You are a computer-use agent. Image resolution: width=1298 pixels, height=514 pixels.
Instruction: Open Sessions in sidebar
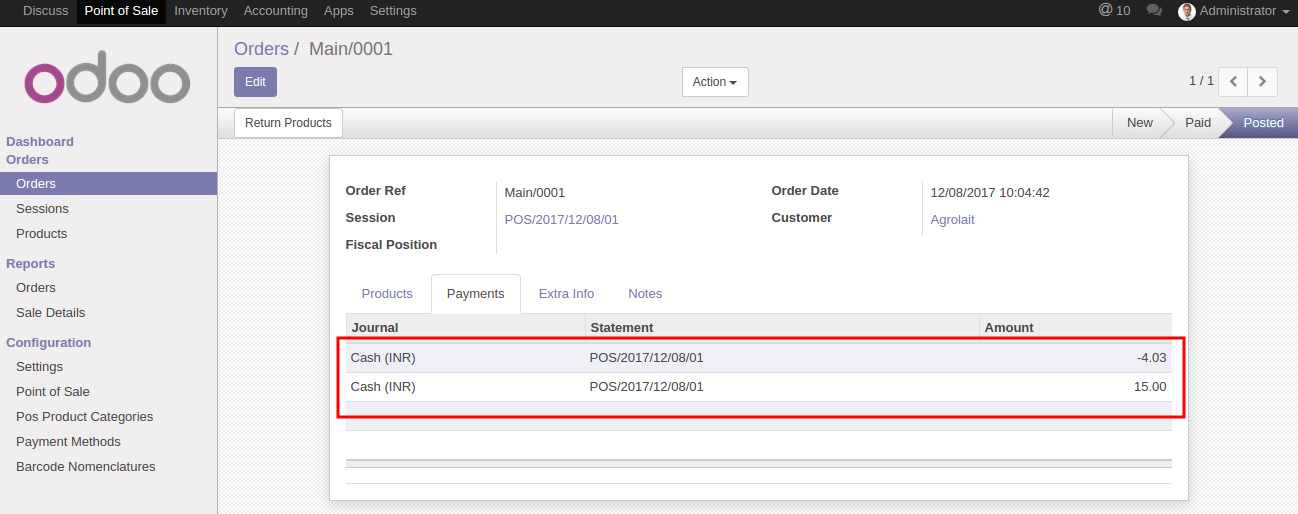point(42,209)
